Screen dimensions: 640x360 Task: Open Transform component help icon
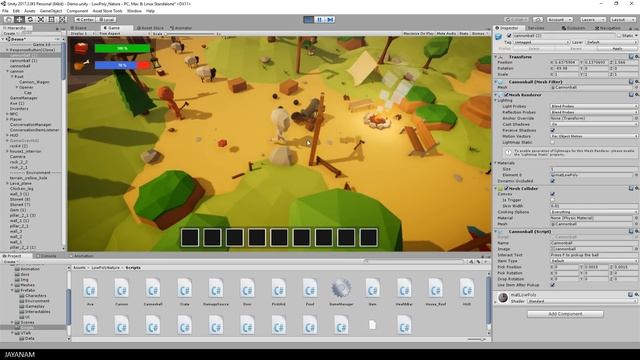(x=631, y=57)
